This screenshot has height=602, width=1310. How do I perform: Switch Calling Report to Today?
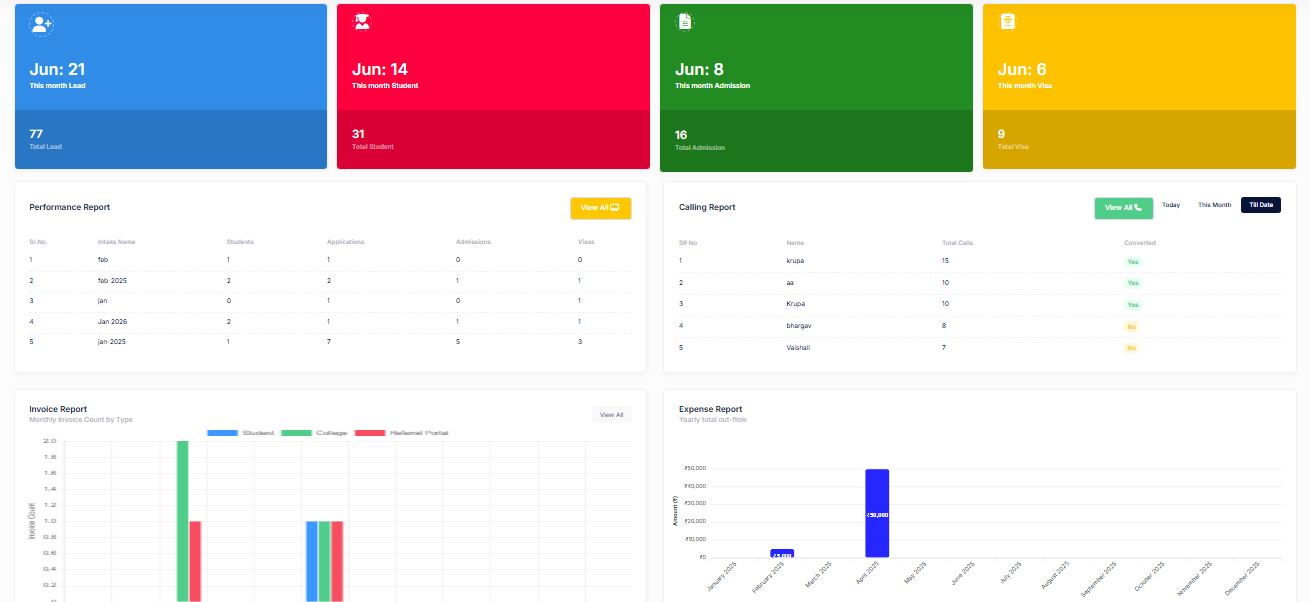[x=1171, y=205]
